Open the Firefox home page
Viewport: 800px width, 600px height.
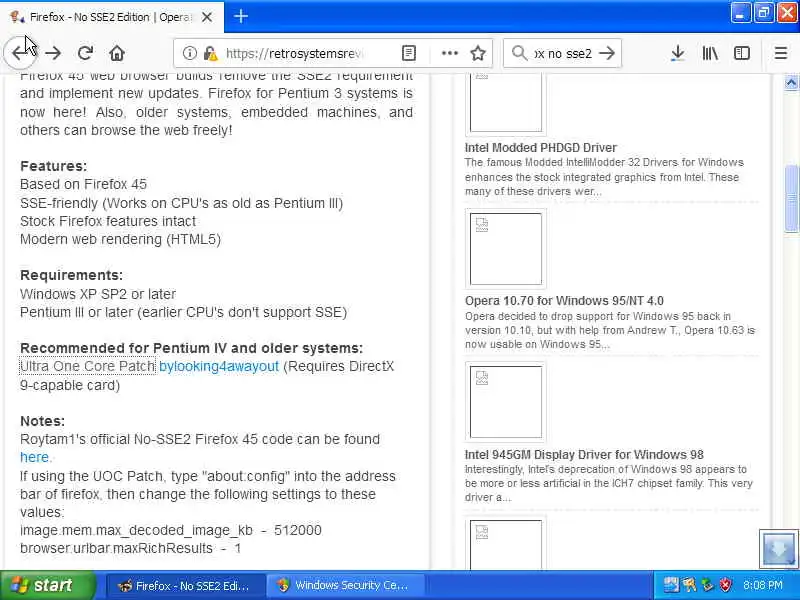click(x=117, y=53)
